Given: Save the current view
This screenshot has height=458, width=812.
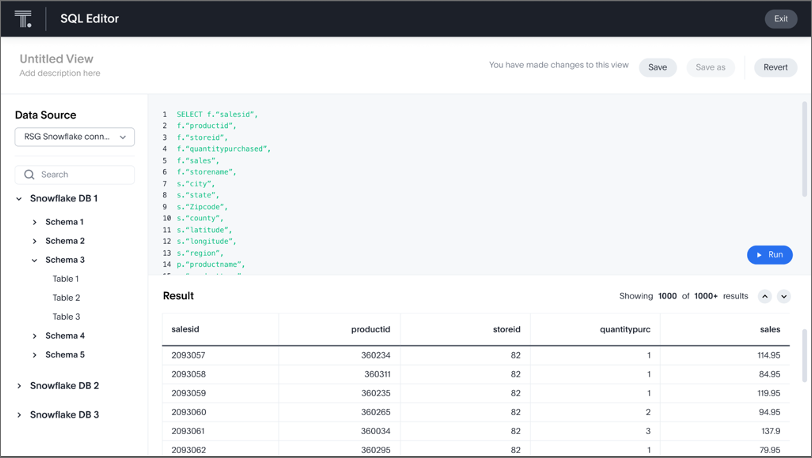Looking at the screenshot, I should [657, 68].
